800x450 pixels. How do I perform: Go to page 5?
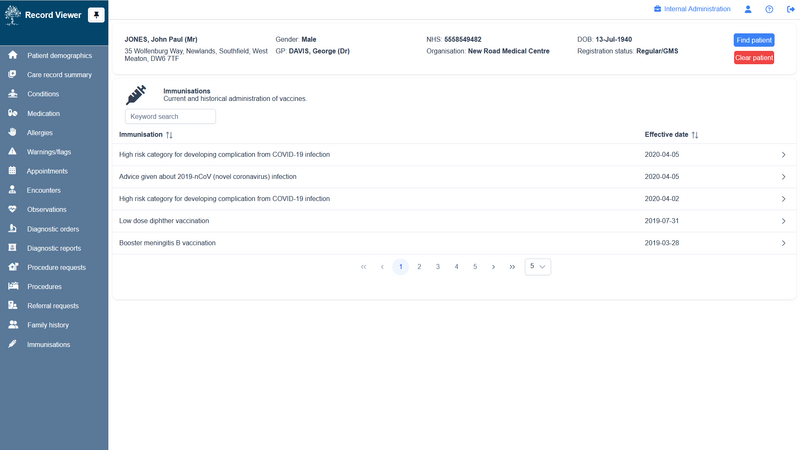pos(475,267)
